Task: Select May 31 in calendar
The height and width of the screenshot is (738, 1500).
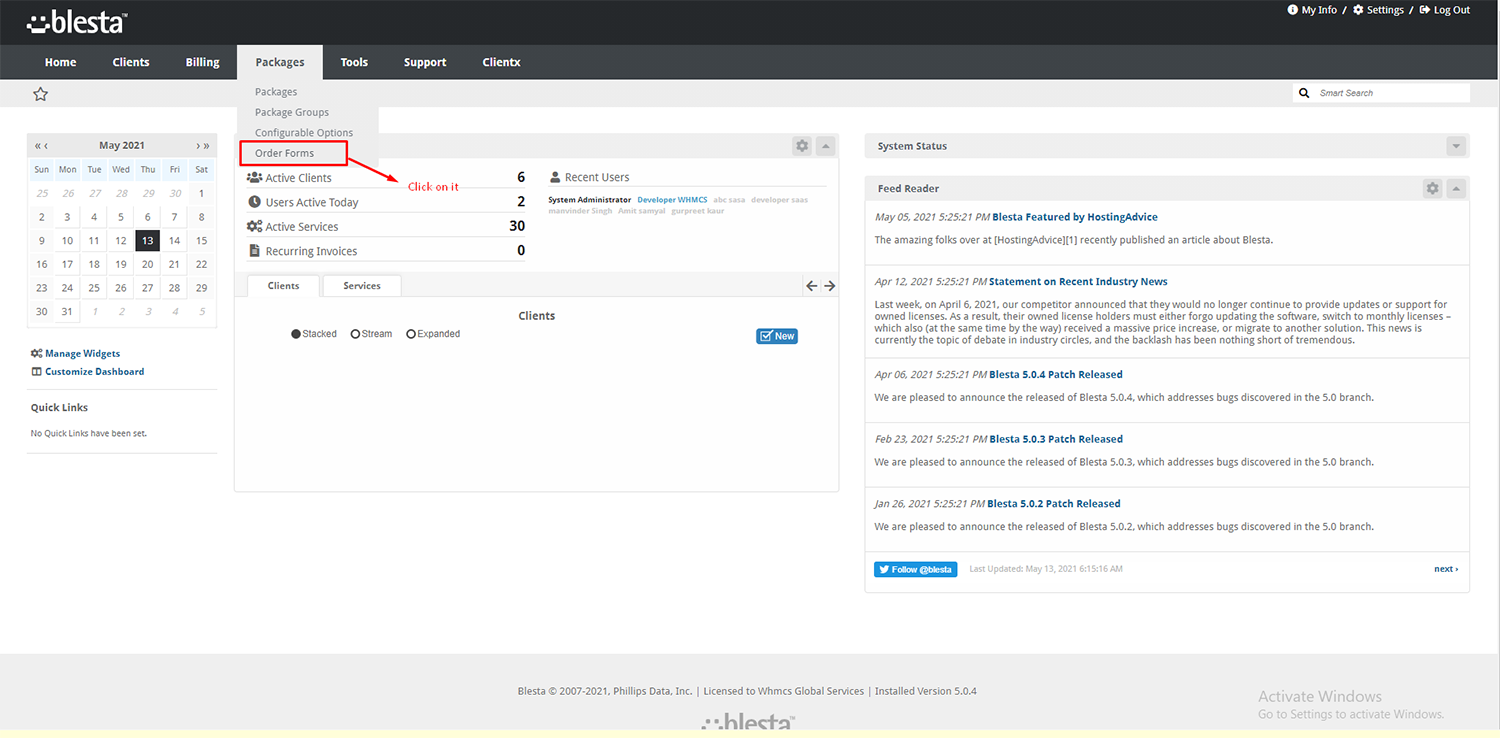Action: [67, 311]
